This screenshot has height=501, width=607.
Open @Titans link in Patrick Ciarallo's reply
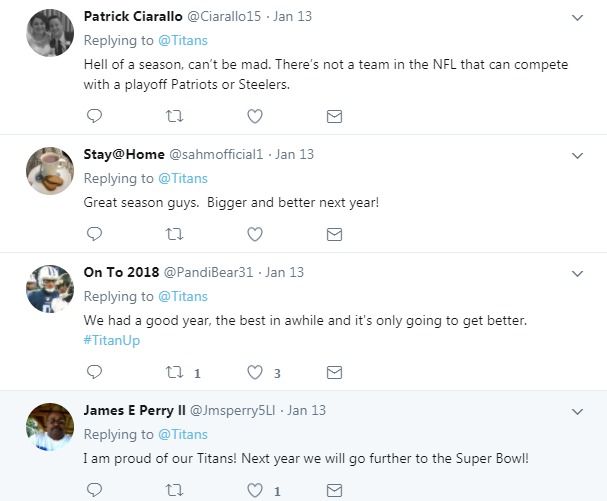183,41
